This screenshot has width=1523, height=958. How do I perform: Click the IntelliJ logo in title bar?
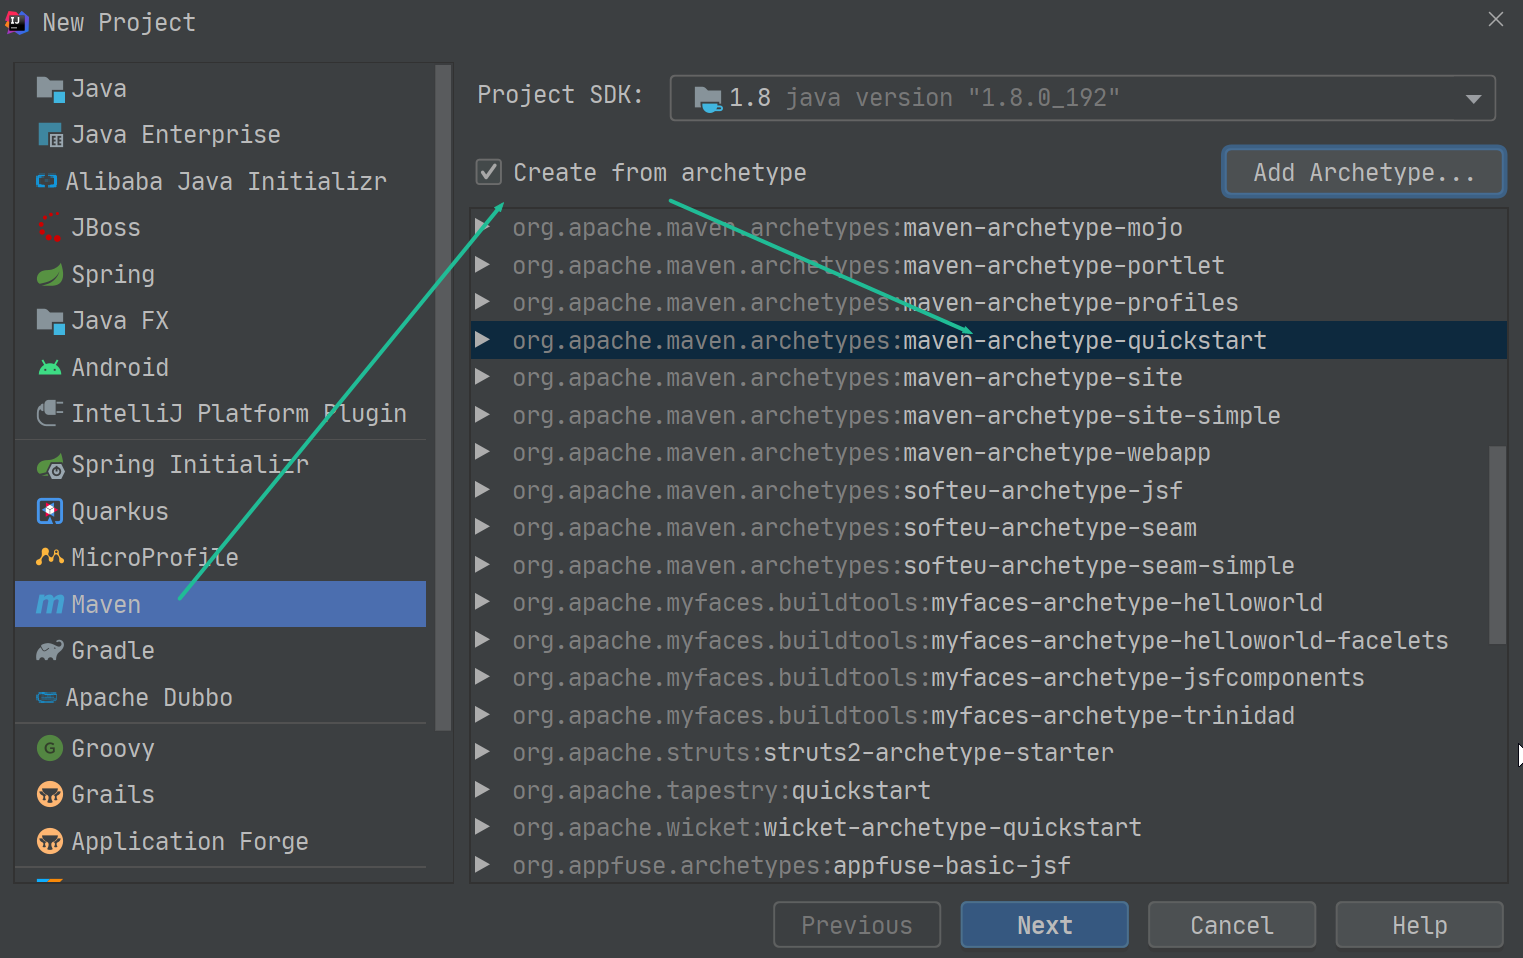coord(18,22)
